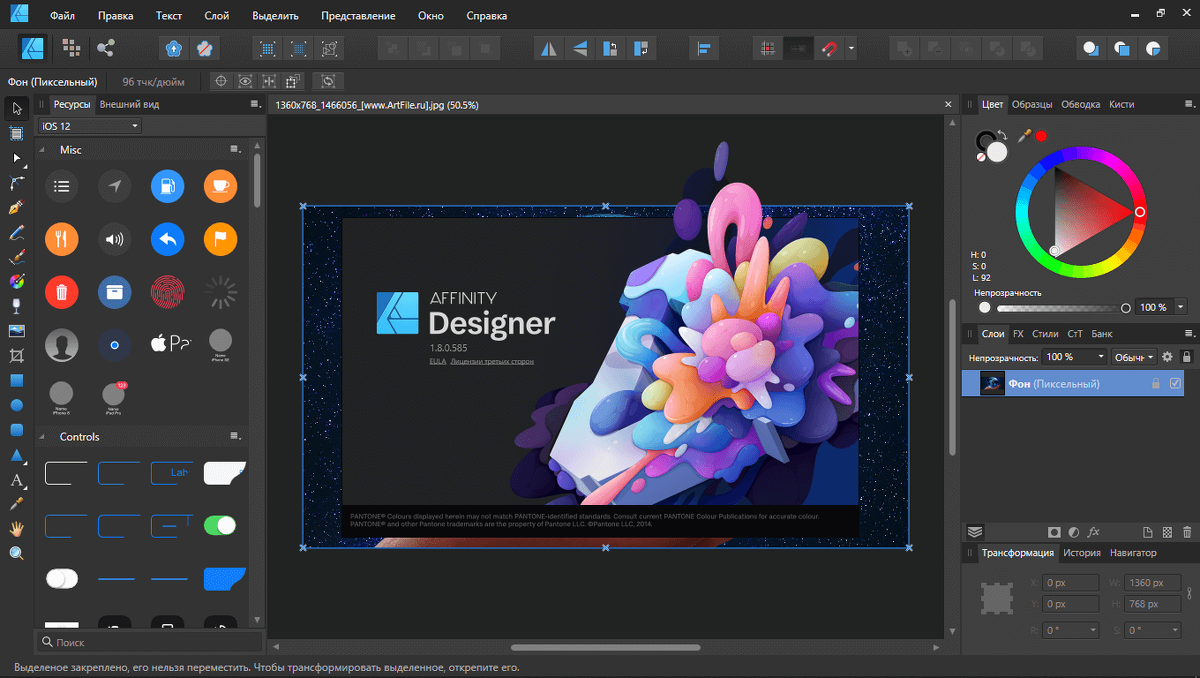The height and width of the screenshot is (678, 1200).
Task: Insert the coffee cup asset icon
Action: tap(220, 185)
